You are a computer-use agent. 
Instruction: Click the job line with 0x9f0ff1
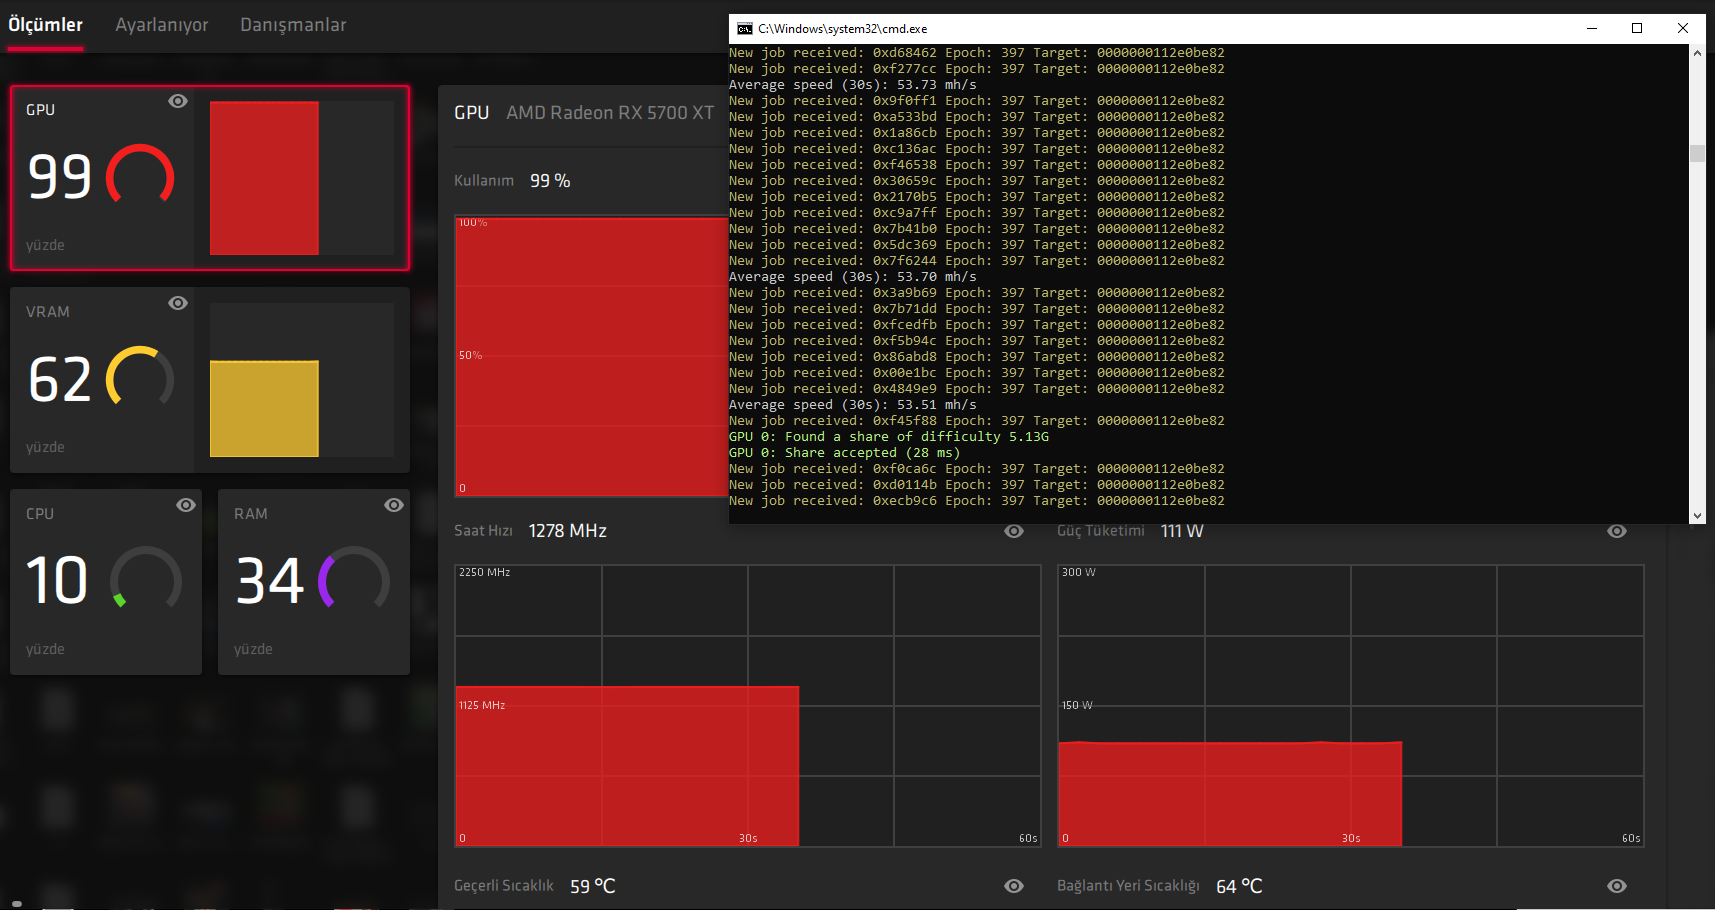[977, 101]
